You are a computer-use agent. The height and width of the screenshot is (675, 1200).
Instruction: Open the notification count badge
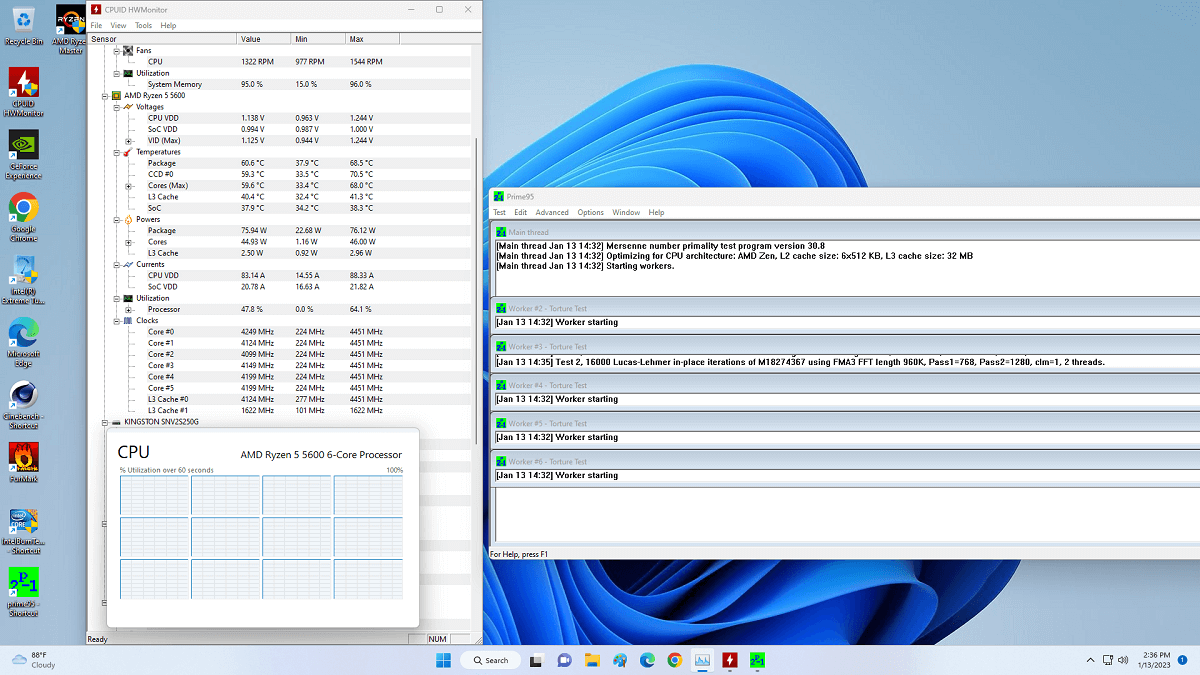point(1182,660)
